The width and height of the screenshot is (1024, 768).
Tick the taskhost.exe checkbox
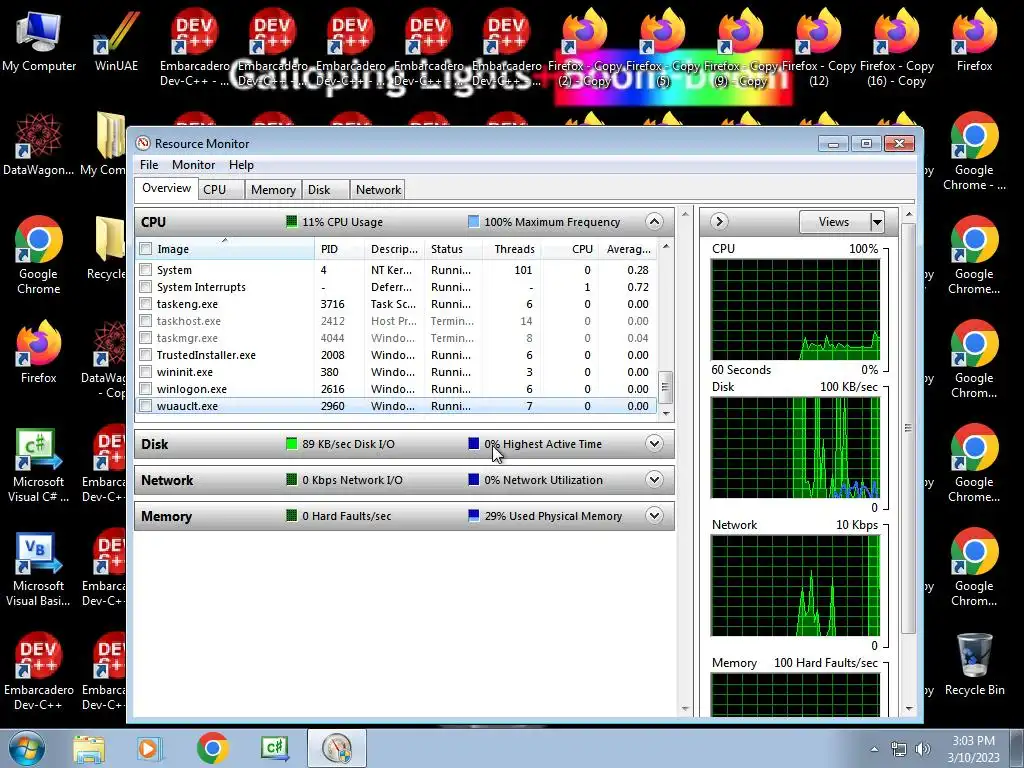click(x=146, y=321)
